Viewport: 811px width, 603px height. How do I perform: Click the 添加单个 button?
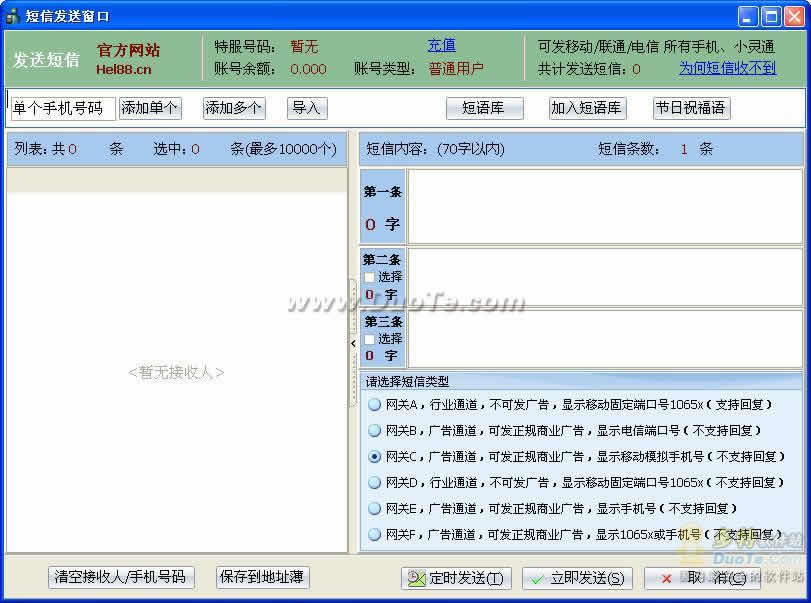(x=150, y=108)
